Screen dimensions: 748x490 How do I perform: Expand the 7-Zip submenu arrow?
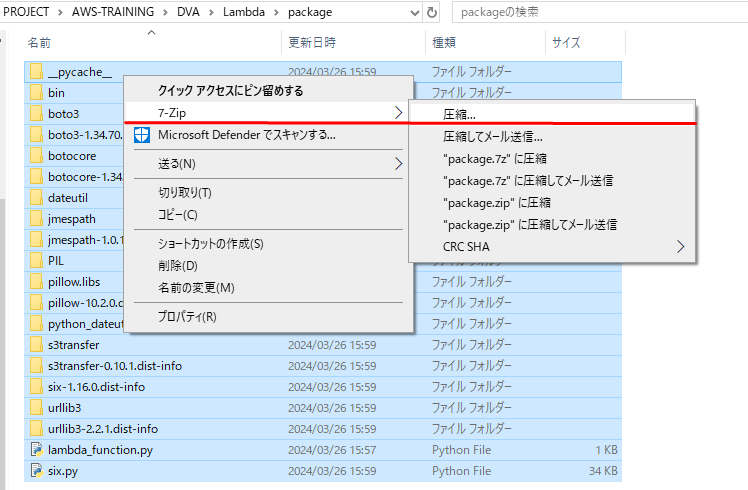399,113
